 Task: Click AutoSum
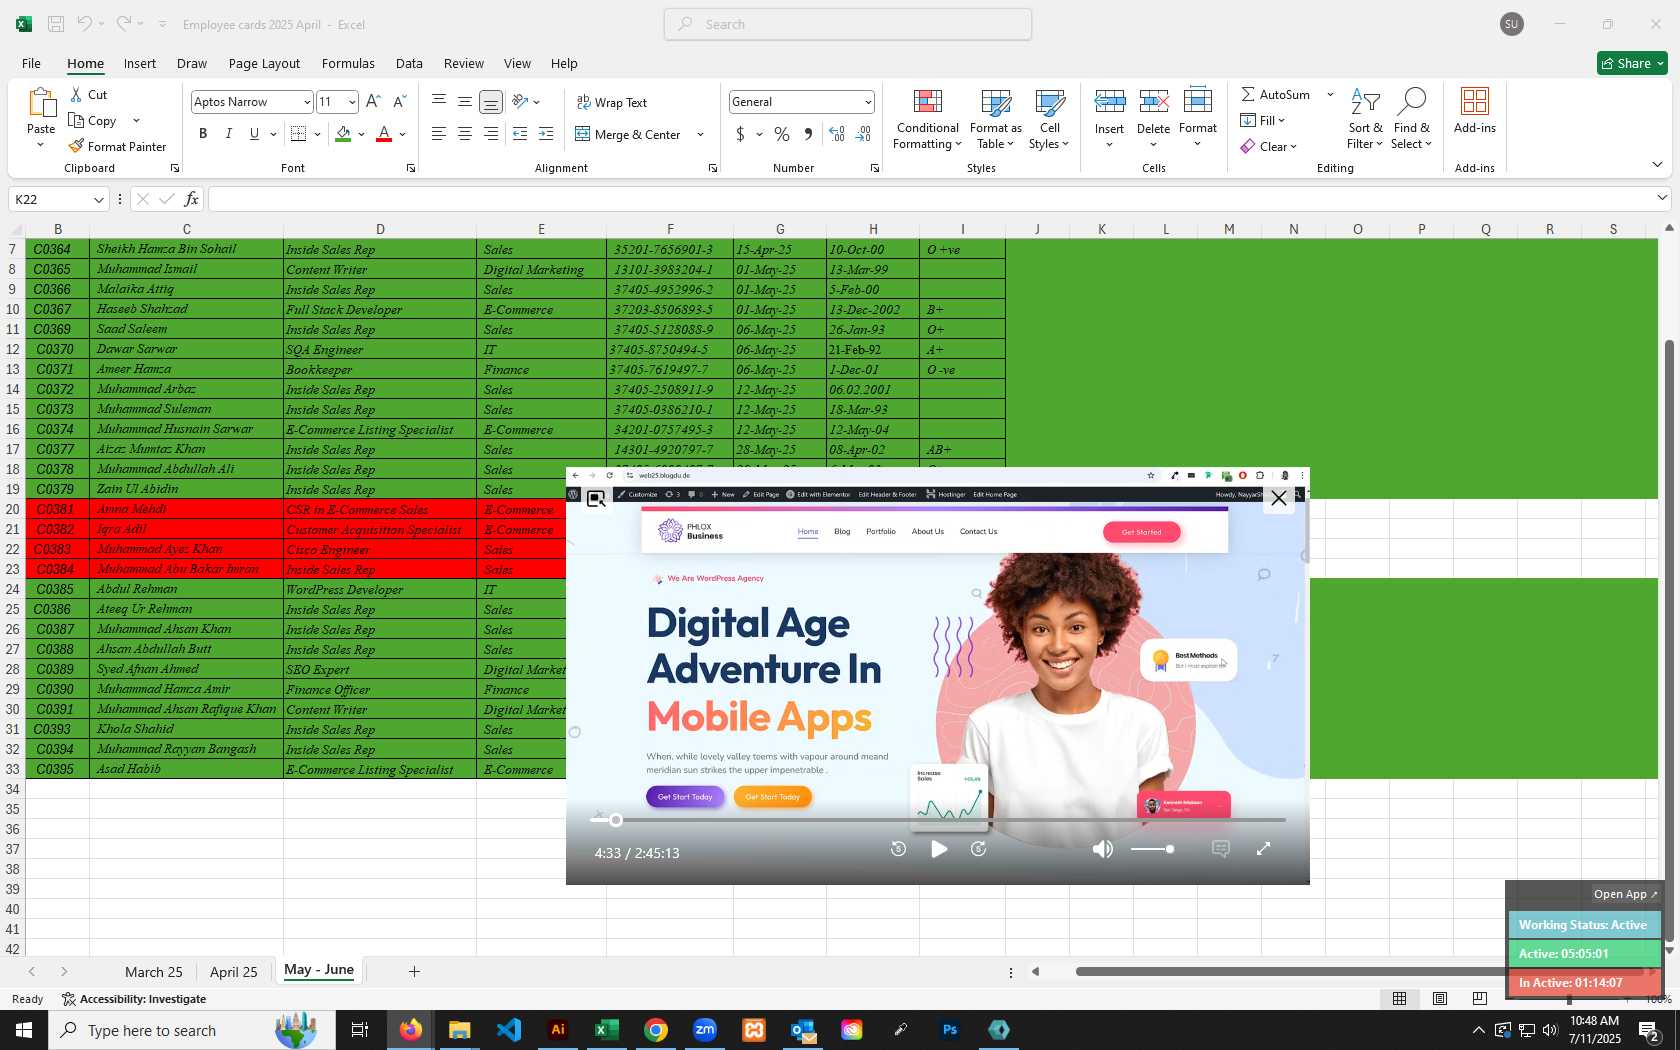point(1275,94)
